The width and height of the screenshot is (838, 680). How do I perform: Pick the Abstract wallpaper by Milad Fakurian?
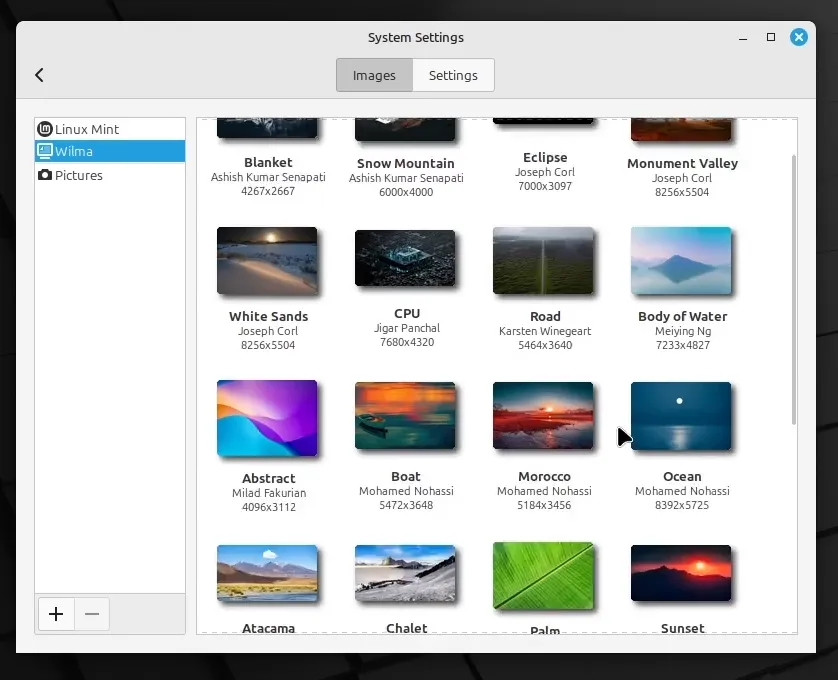(267, 417)
